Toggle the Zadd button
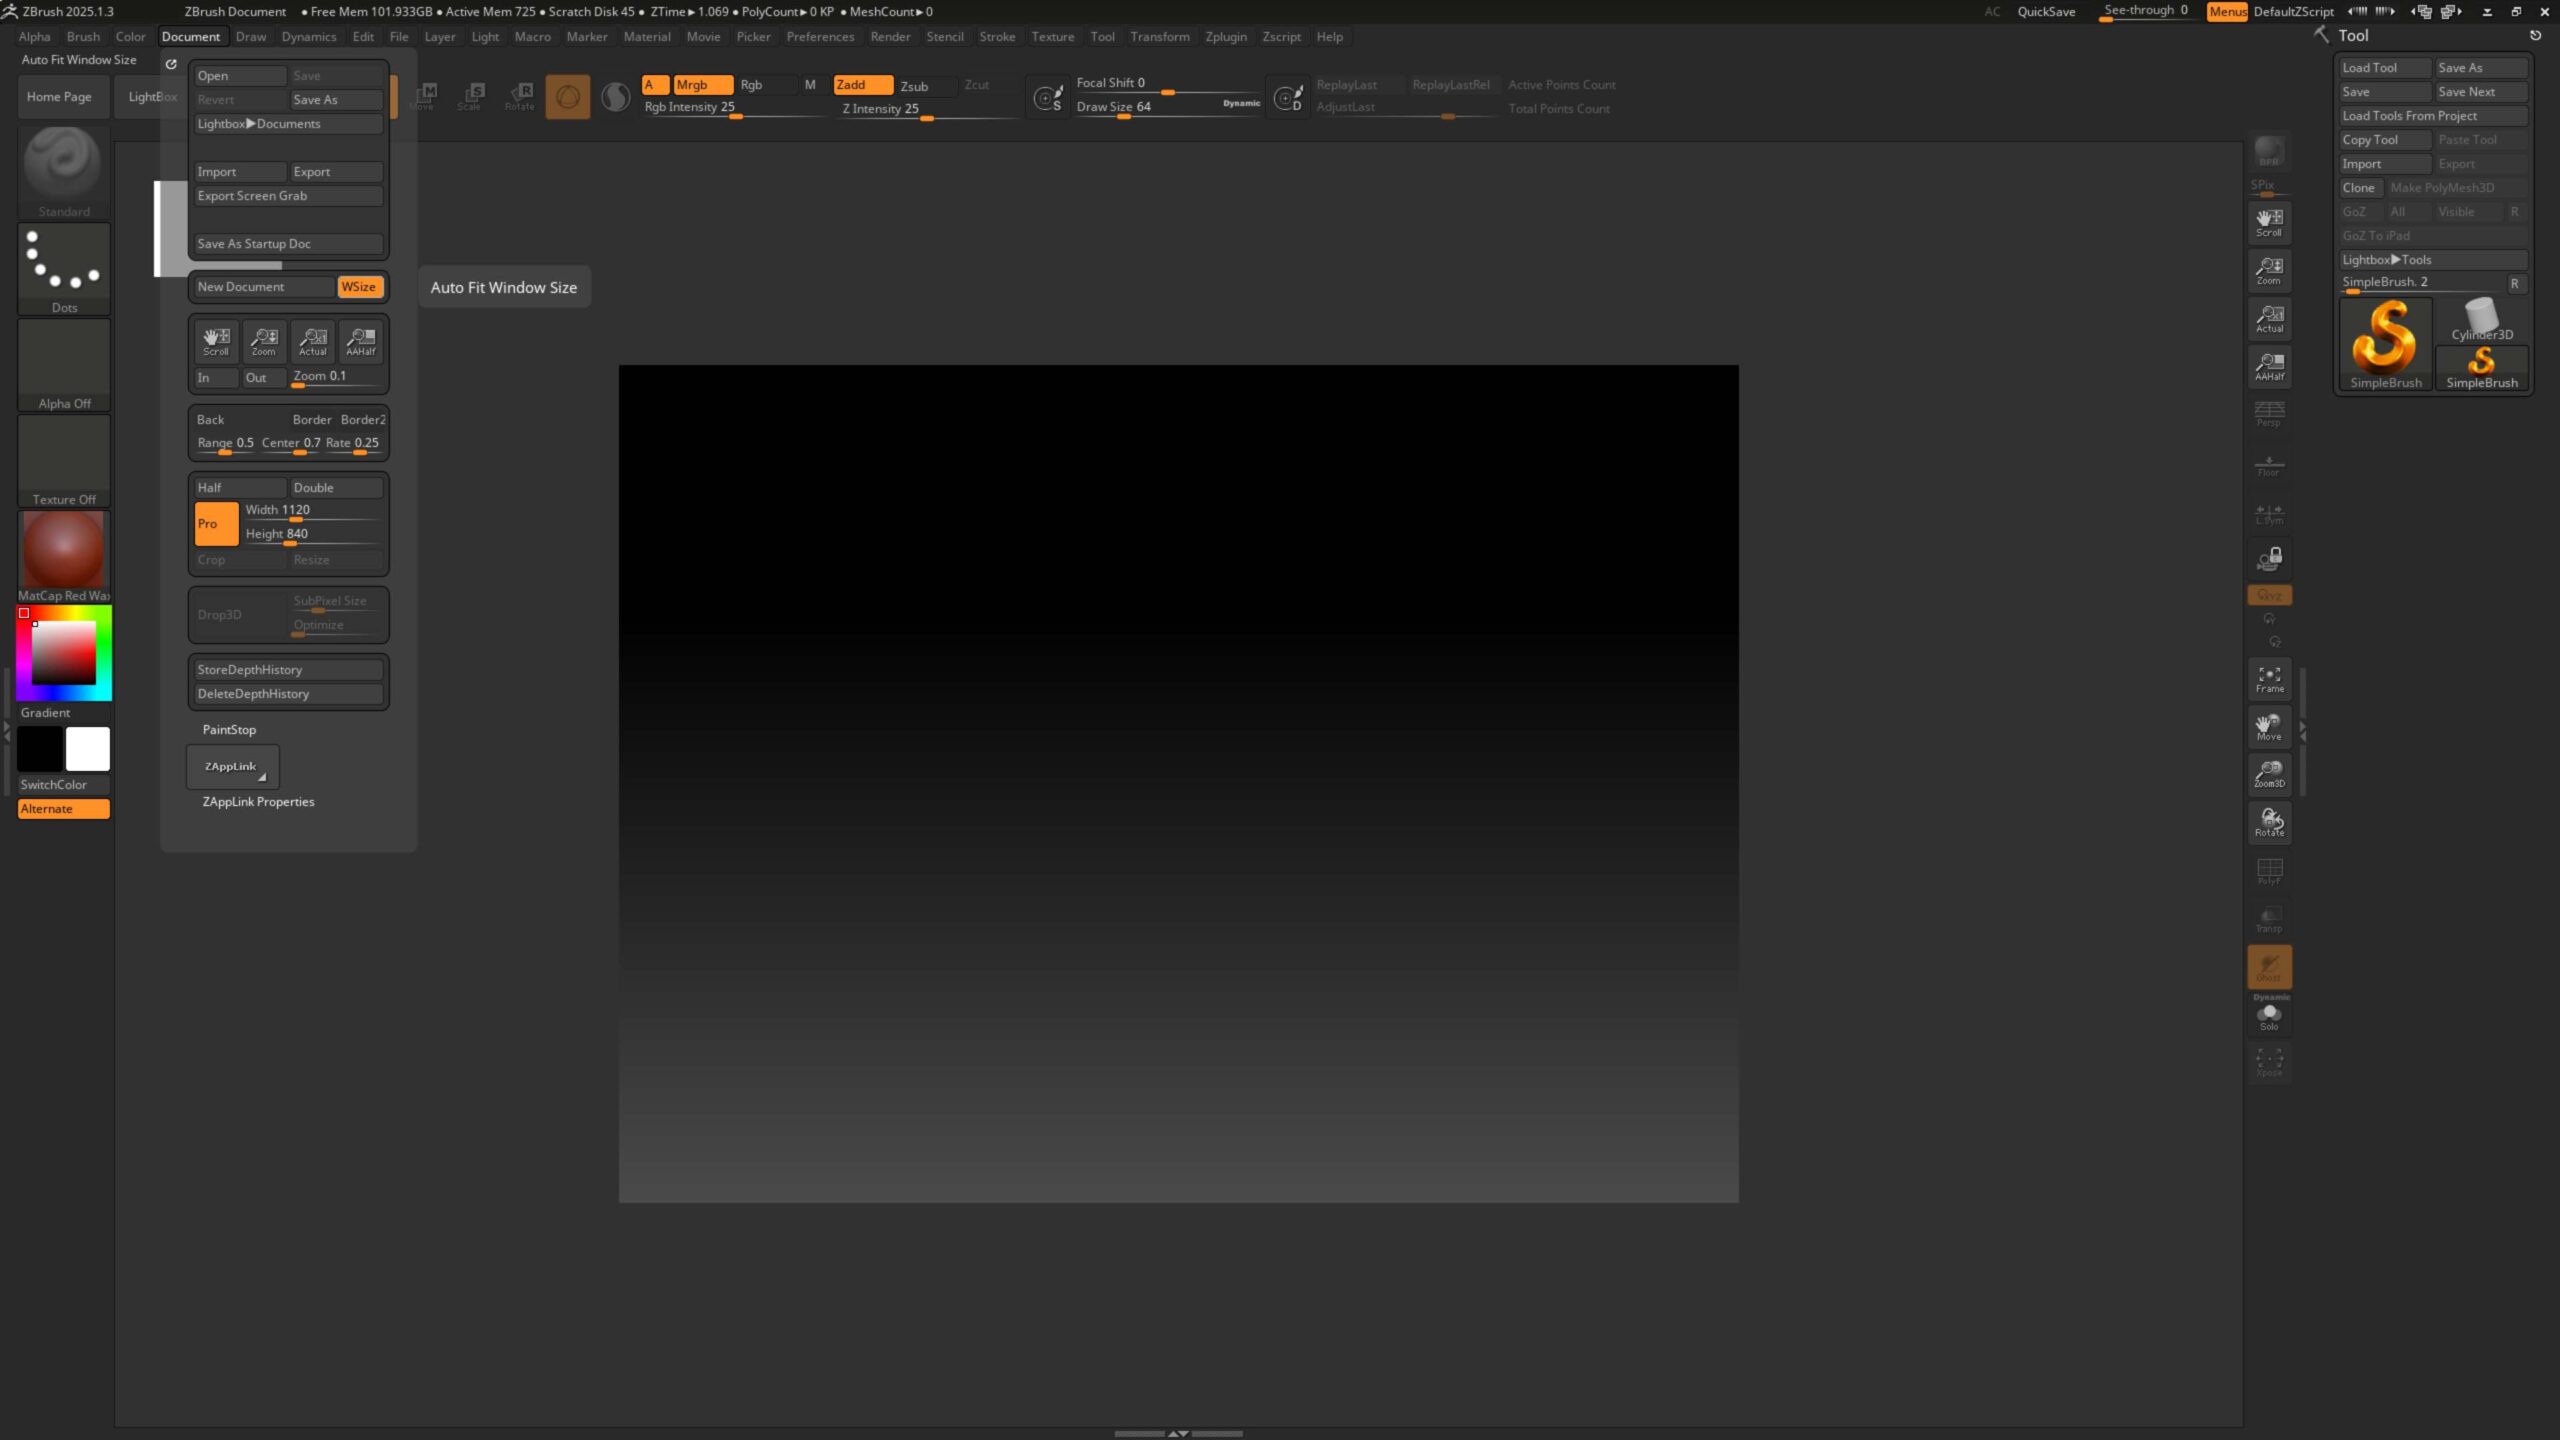2560x1440 pixels. (x=862, y=85)
